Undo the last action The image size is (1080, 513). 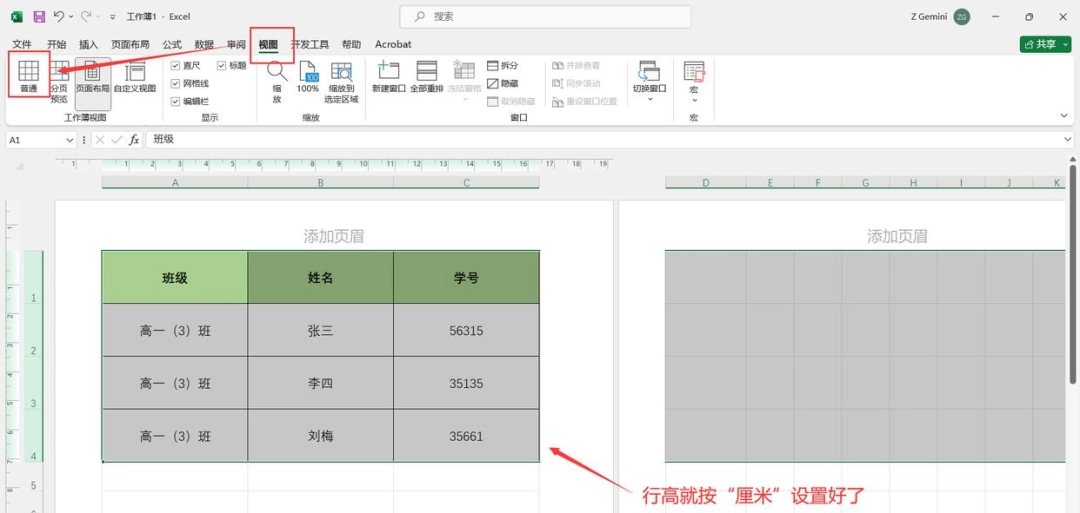click(59, 16)
